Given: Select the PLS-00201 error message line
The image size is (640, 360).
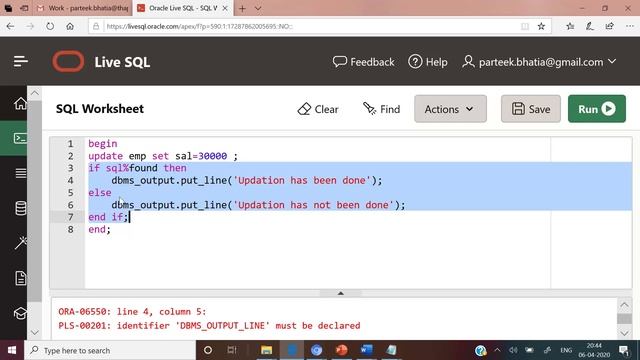Looking at the screenshot, I should [x=209, y=326].
